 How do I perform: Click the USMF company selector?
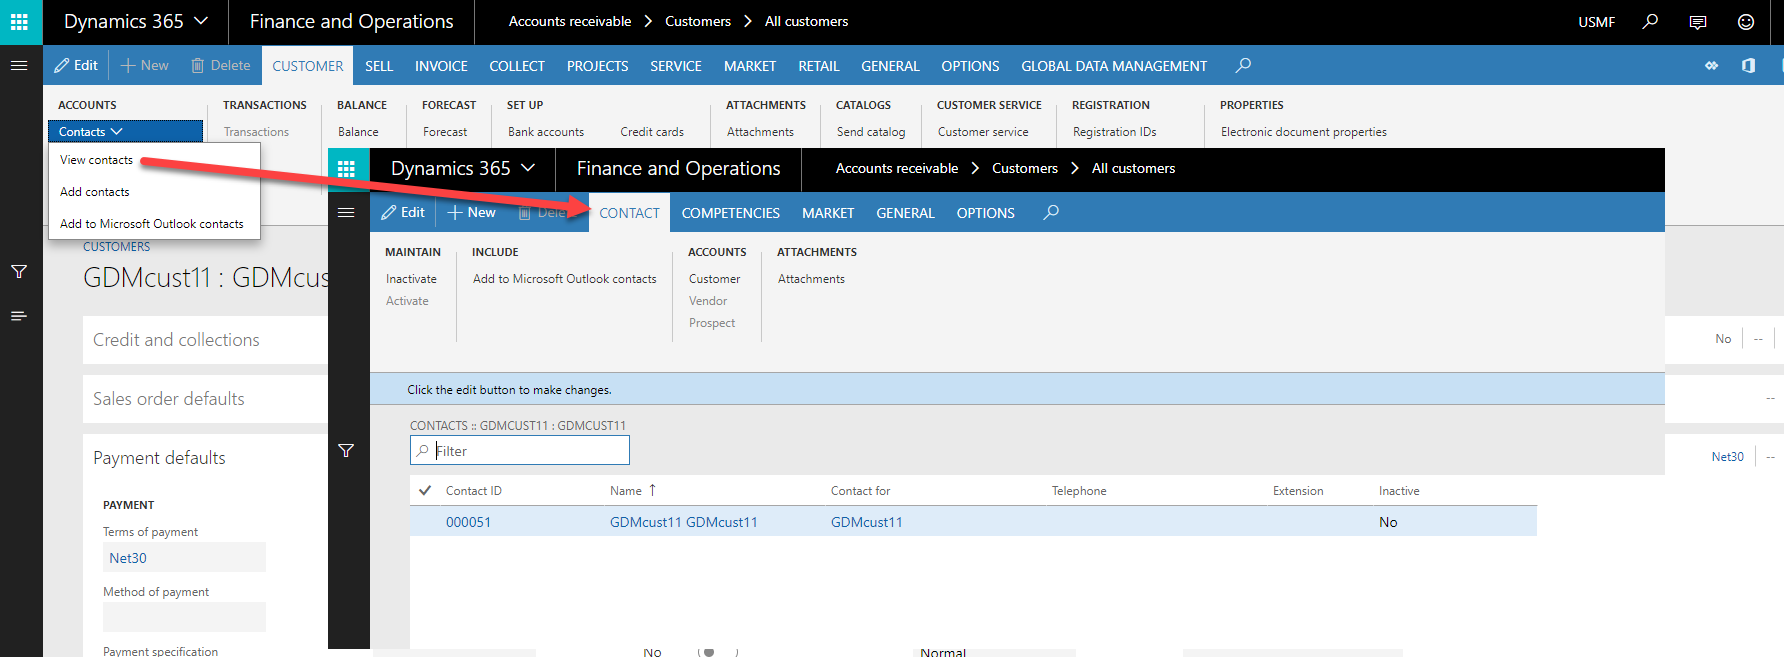pos(1597,22)
